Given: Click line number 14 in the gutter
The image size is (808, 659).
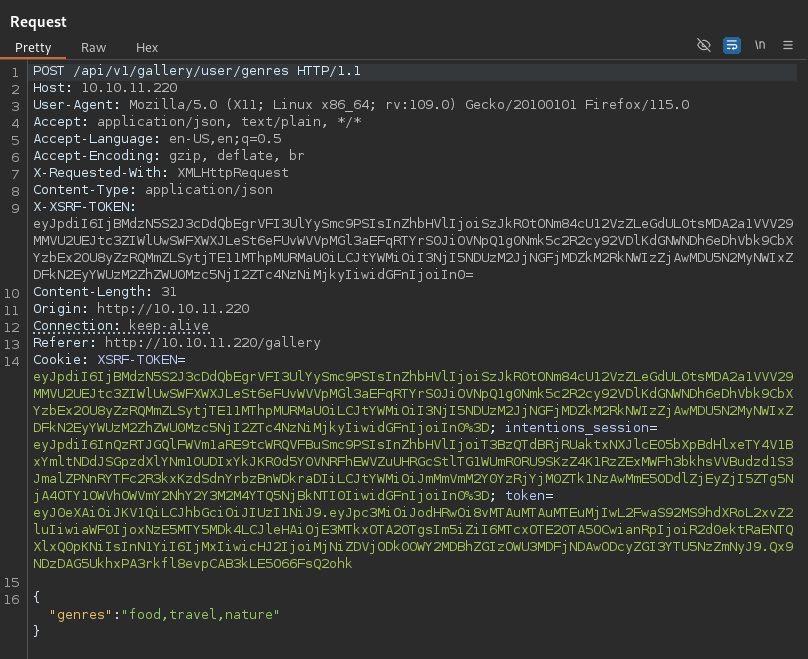Looking at the screenshot, I should click(14, 360).
